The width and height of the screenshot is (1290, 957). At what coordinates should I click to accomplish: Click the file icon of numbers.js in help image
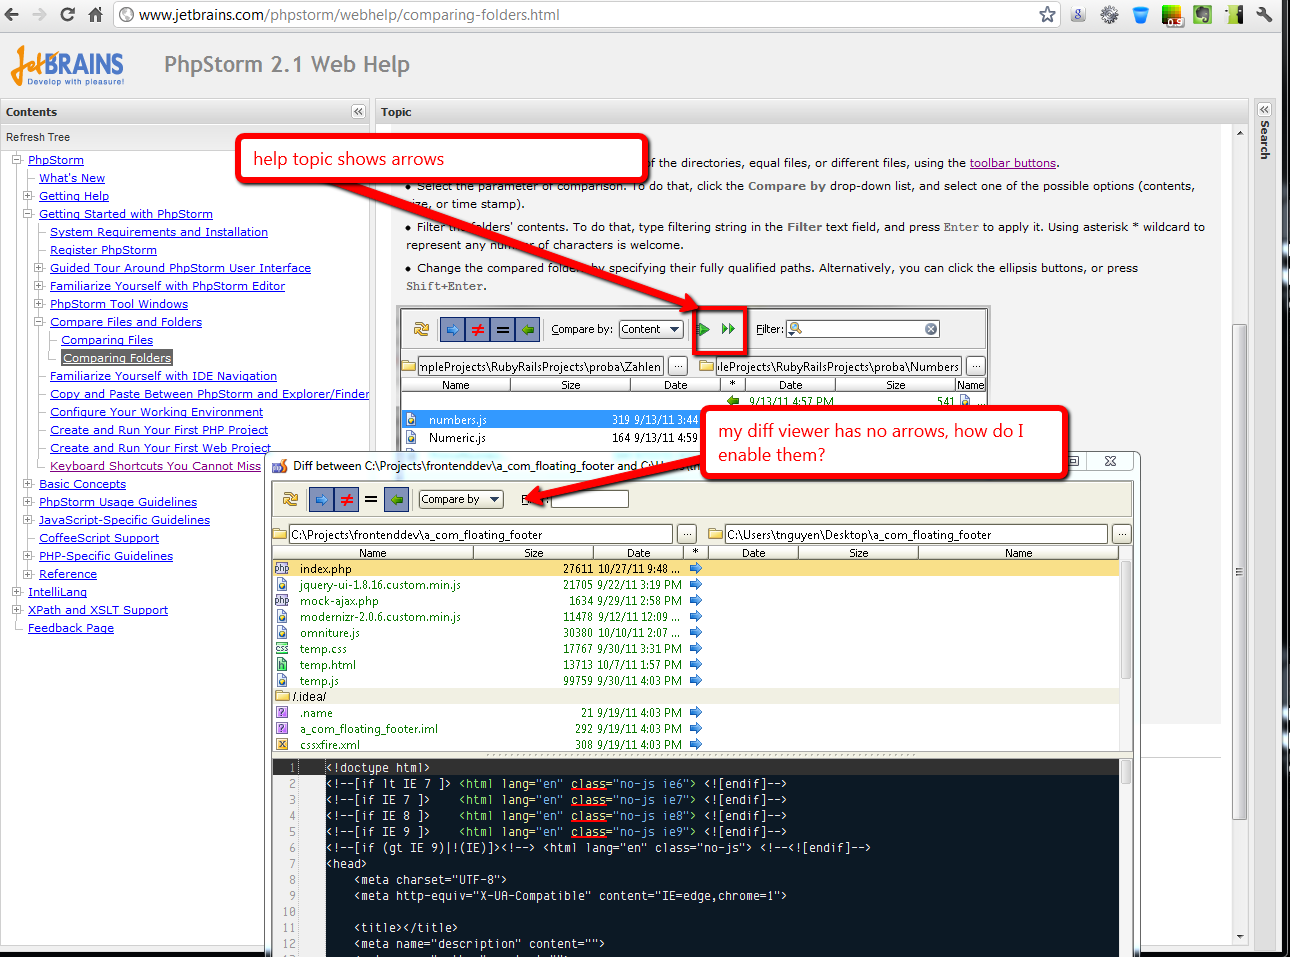click(x=411, y=420)
